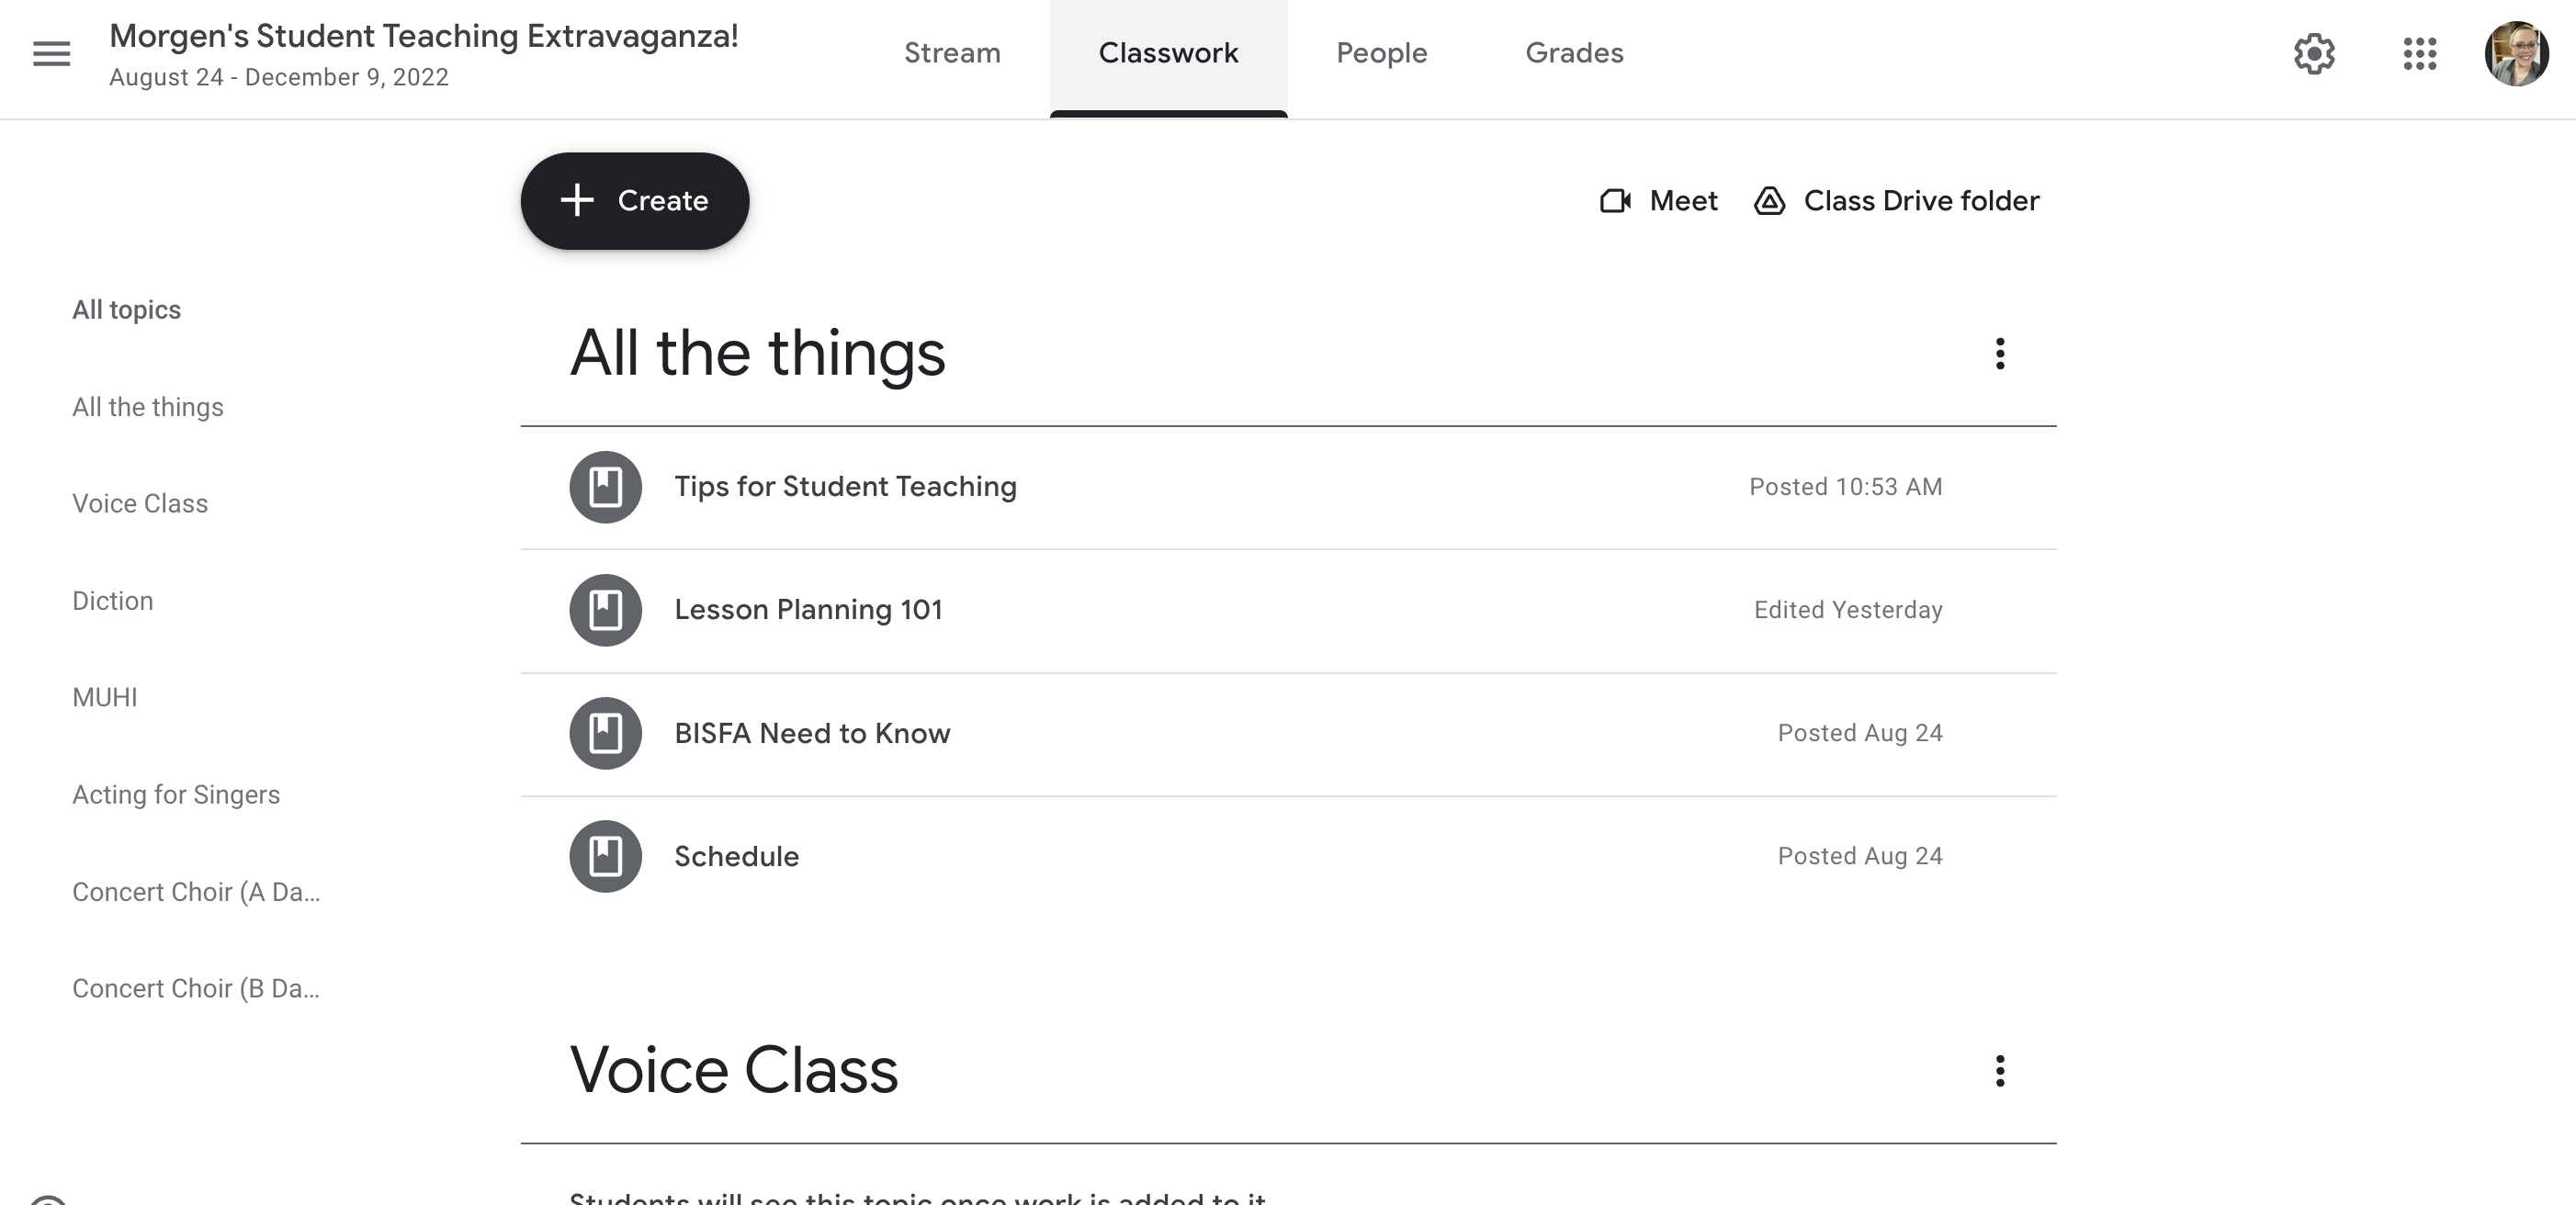Switch to the Stream tab
This screenshot has width=2576, height=1205.
[x=952, y=53]
